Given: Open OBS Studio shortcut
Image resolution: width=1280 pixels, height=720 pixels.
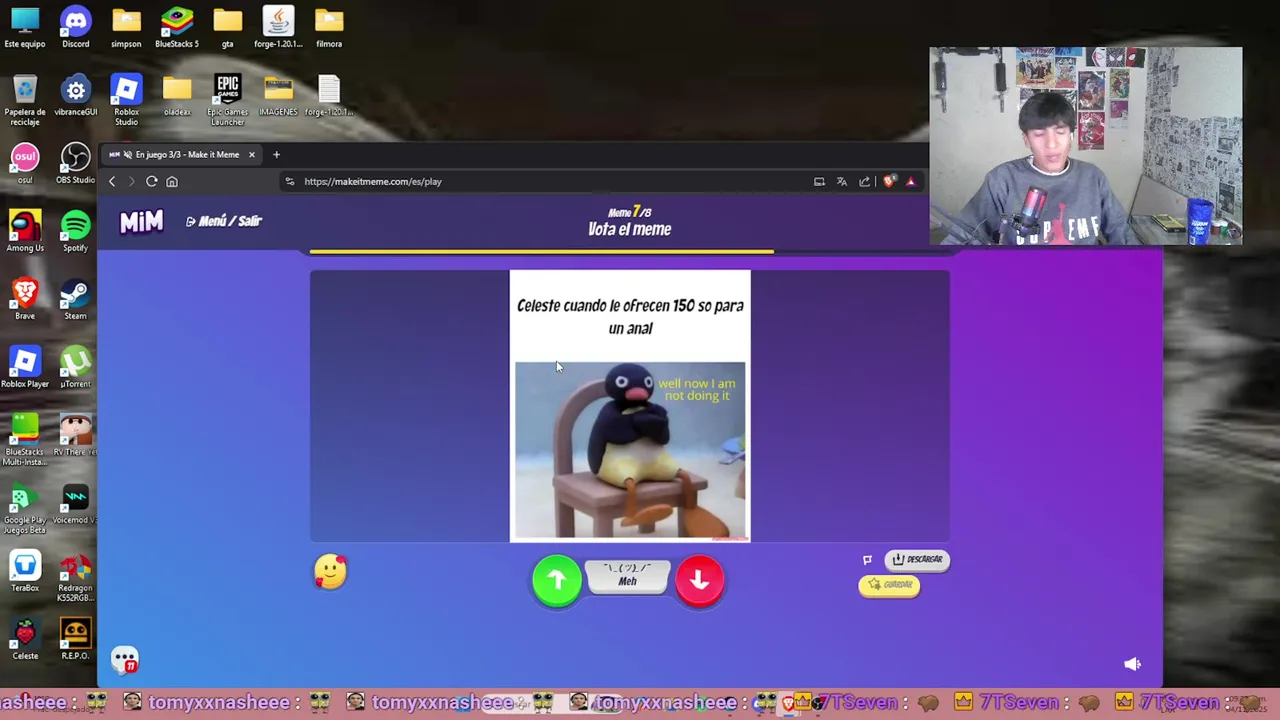Looking at the screenshot, I should pos(75,163).
